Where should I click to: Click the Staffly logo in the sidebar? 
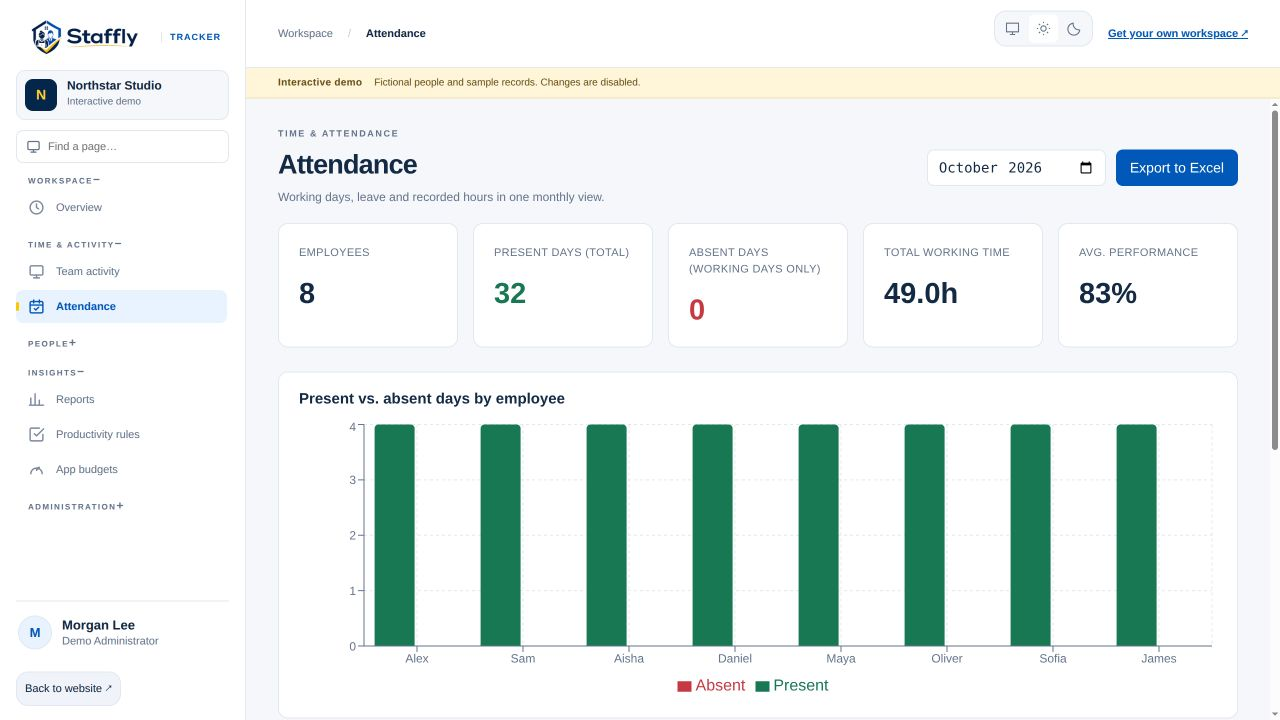click(x=85, y=37)
